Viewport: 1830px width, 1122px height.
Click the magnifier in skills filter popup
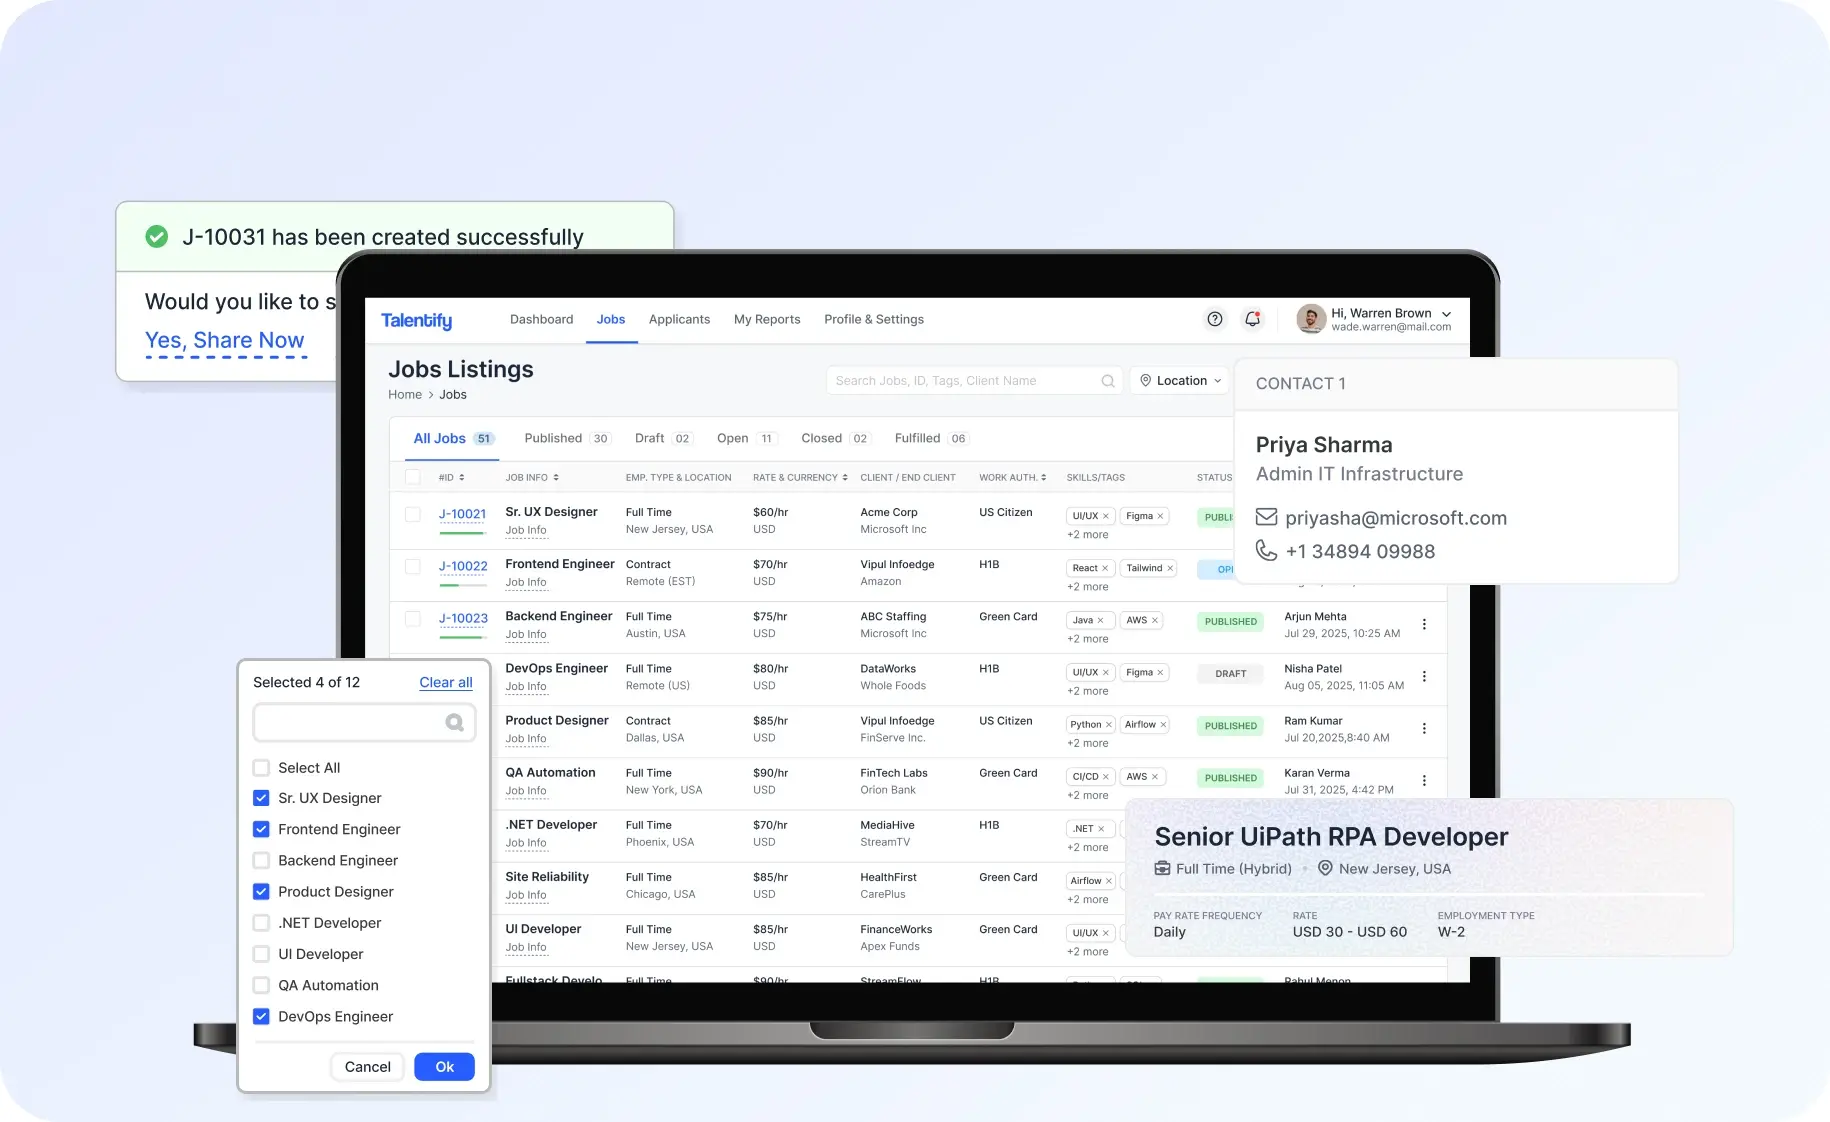tap(454, 722)
